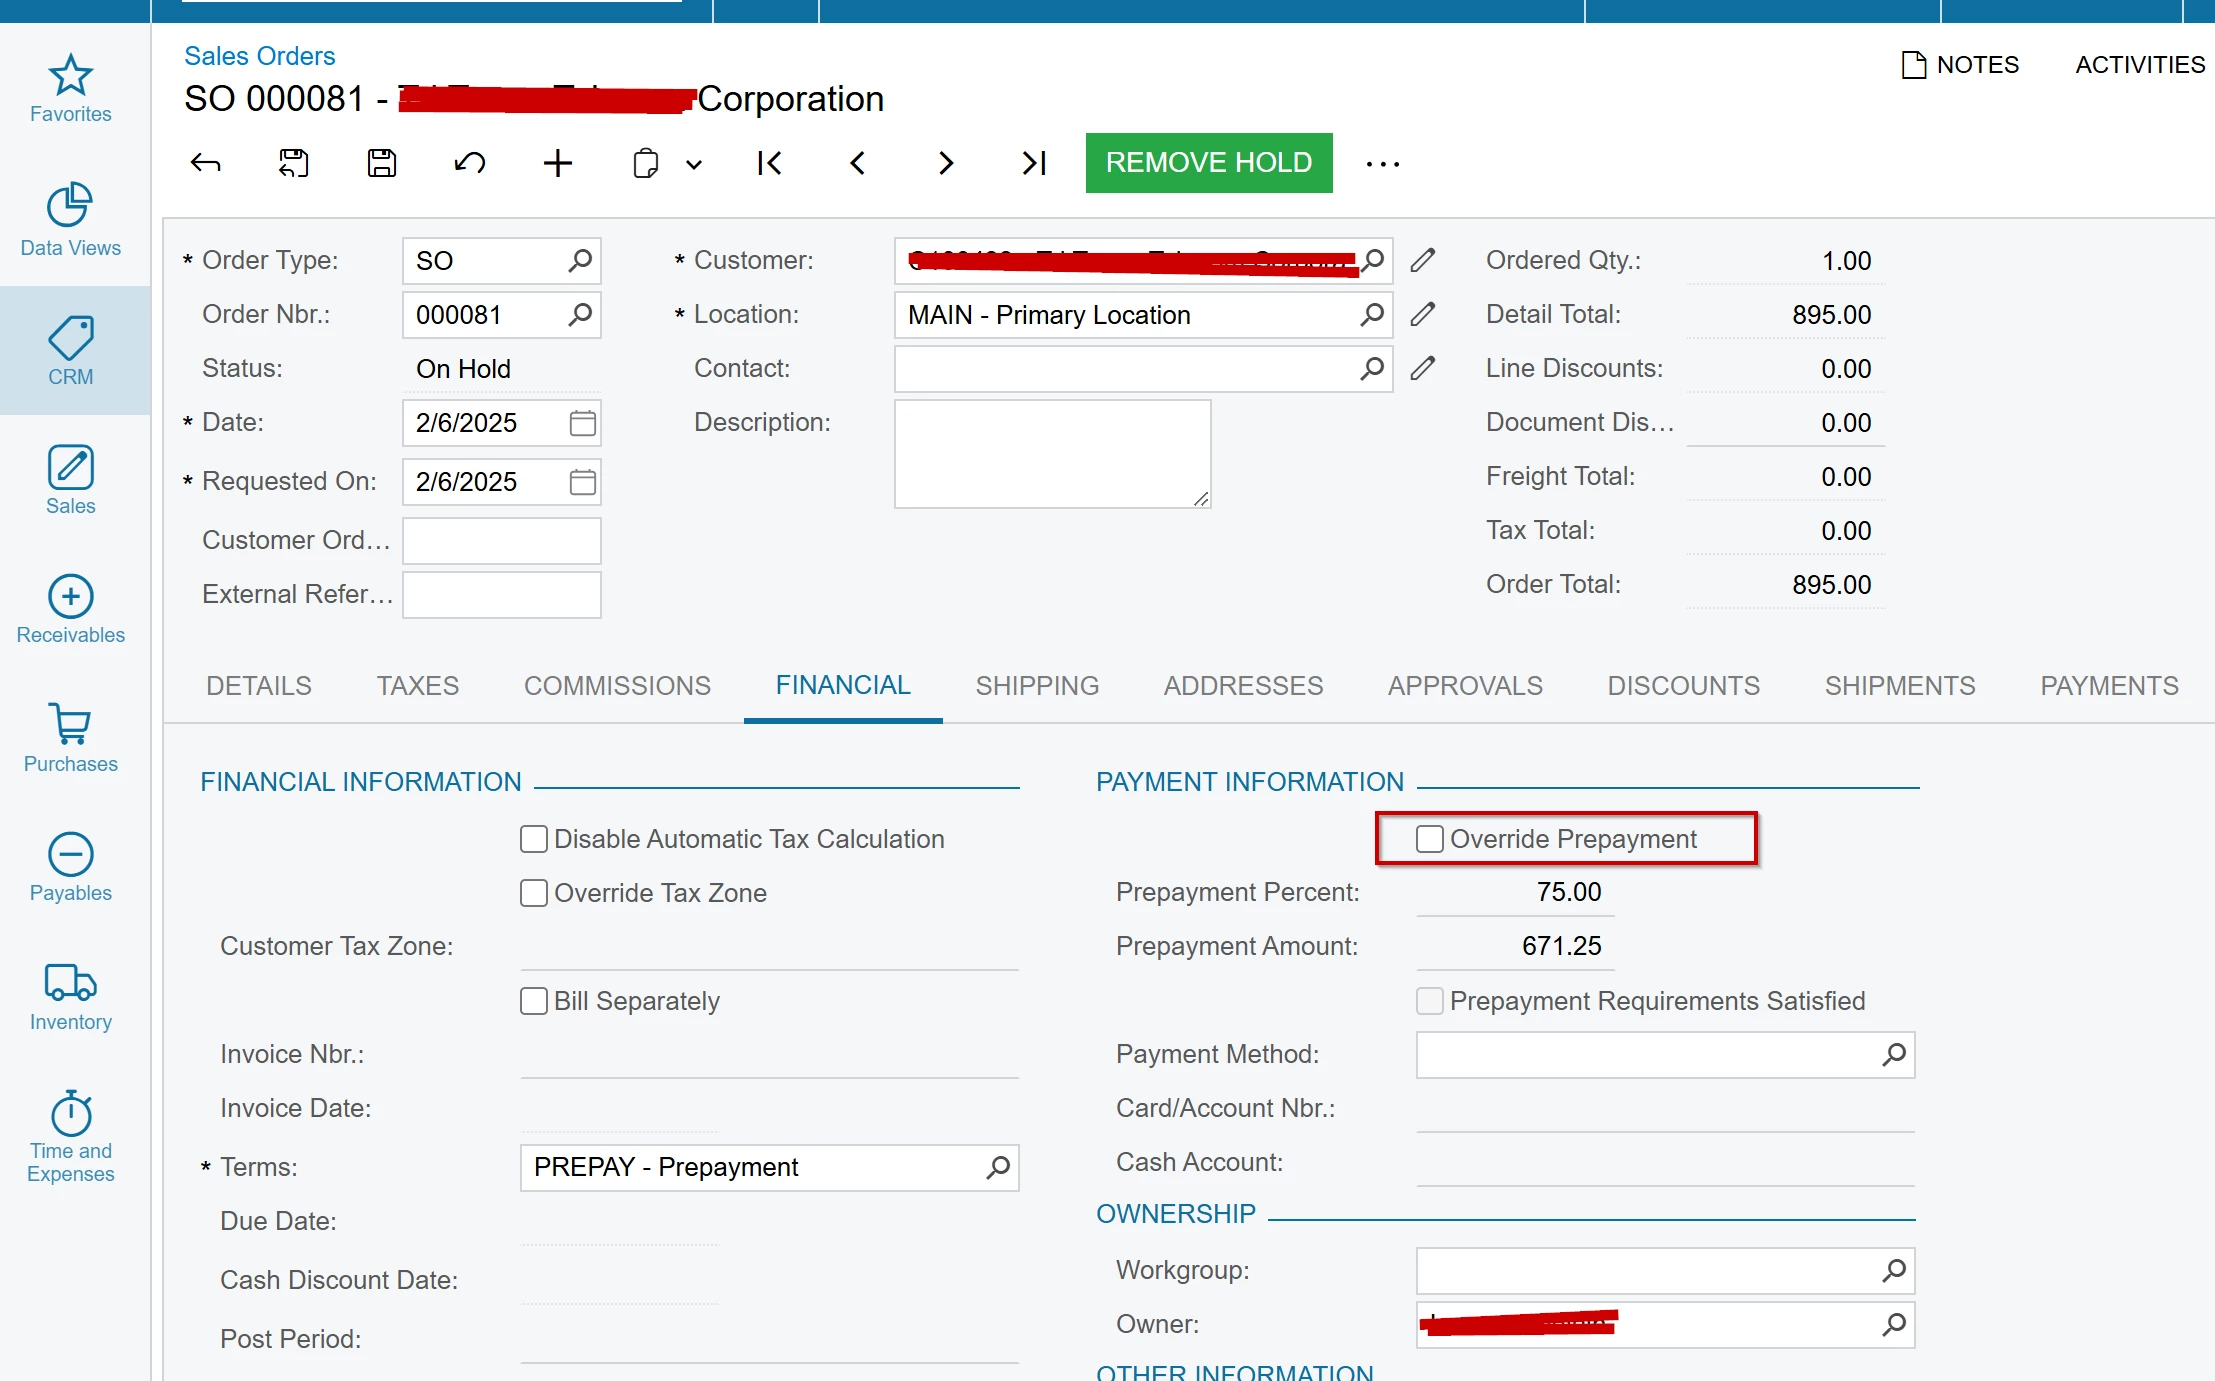
Task: Edit customer with pencil icon
Action: click(1422, 261)
